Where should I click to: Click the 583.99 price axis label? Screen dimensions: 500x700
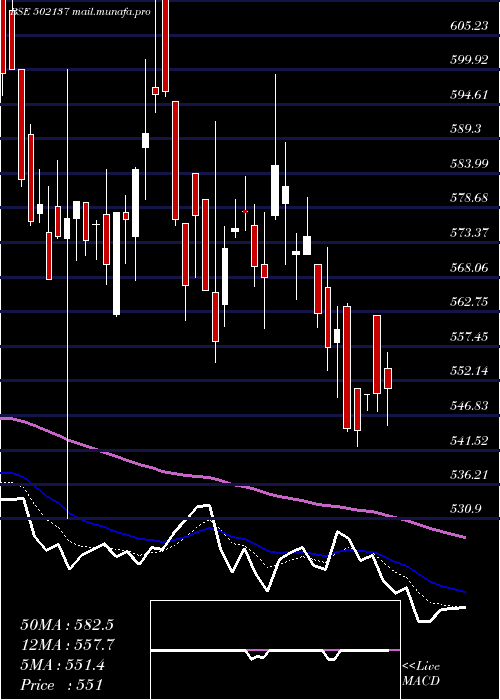469,164
